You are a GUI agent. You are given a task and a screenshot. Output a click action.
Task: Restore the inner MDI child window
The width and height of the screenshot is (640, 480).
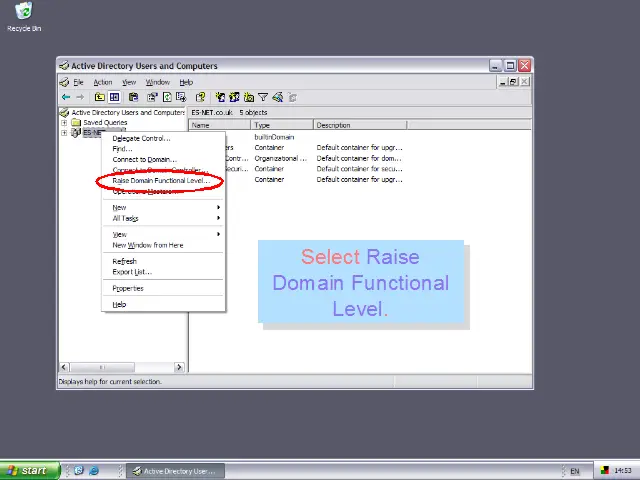coord(513,82)
